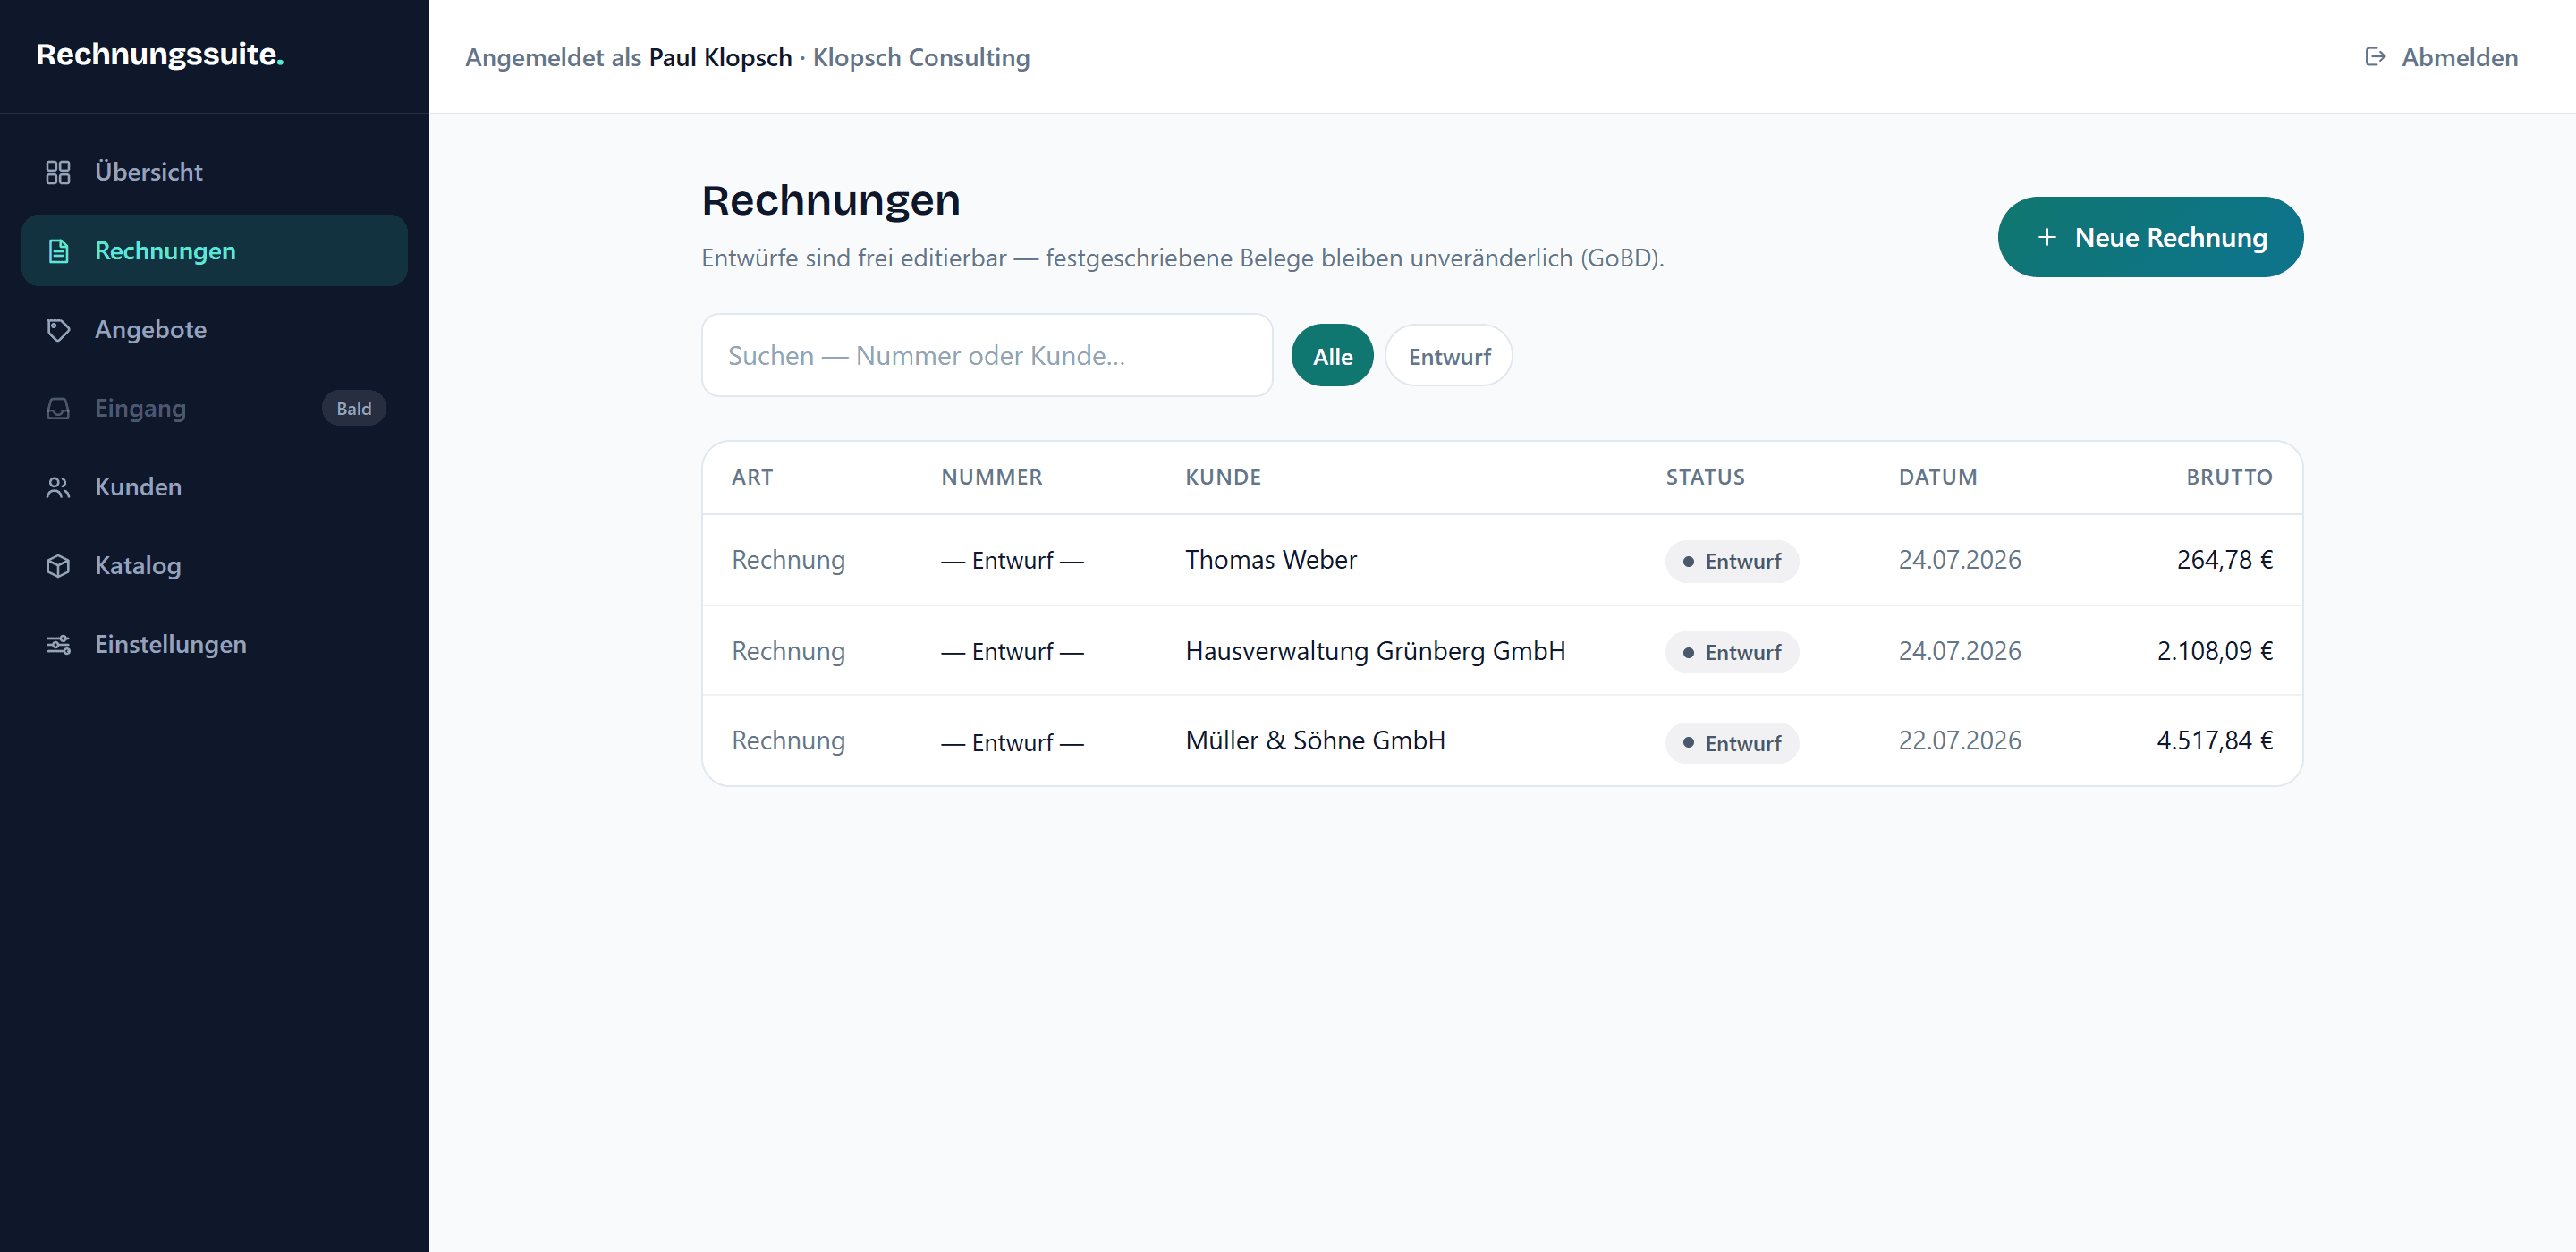Click Abmelden to log out
Viewport: 2576px width, 1252px height.
[2441, 57]
